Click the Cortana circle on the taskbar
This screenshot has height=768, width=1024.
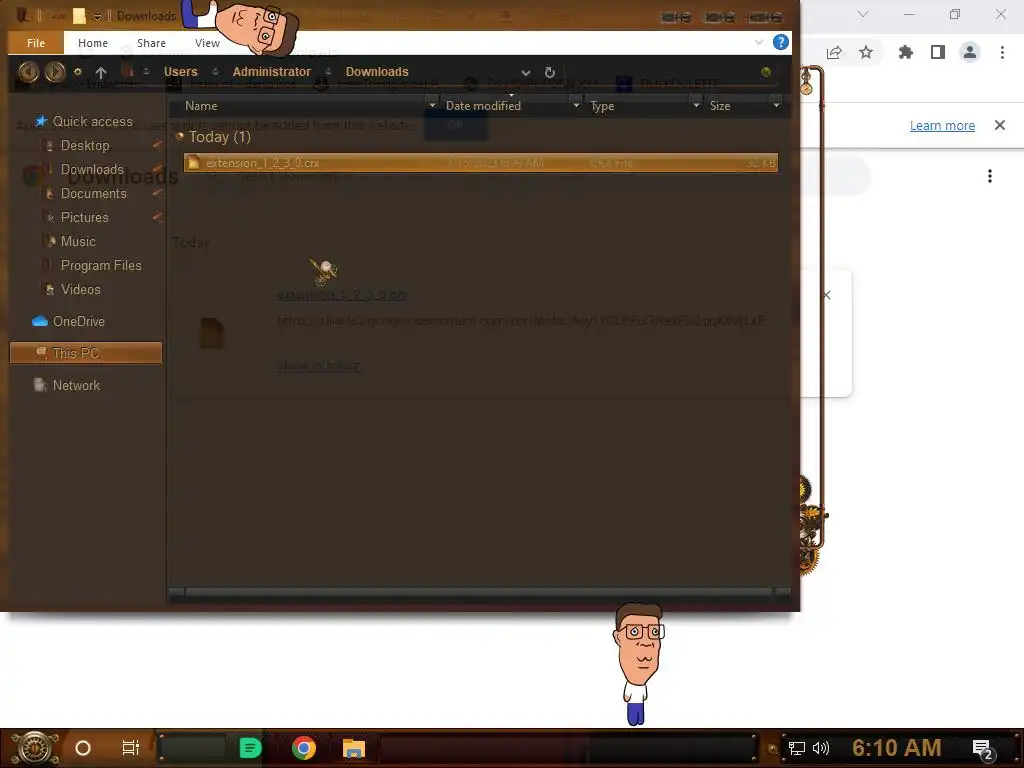(x=83, y=748)
